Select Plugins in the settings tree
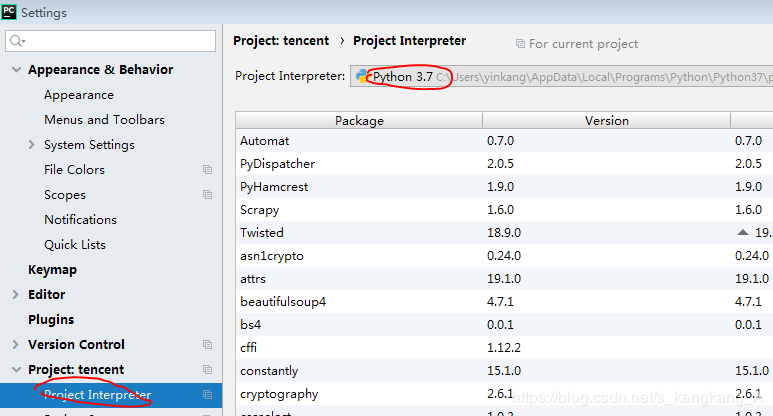This screenshot has height=416, width=773. [x=51, y=320]
